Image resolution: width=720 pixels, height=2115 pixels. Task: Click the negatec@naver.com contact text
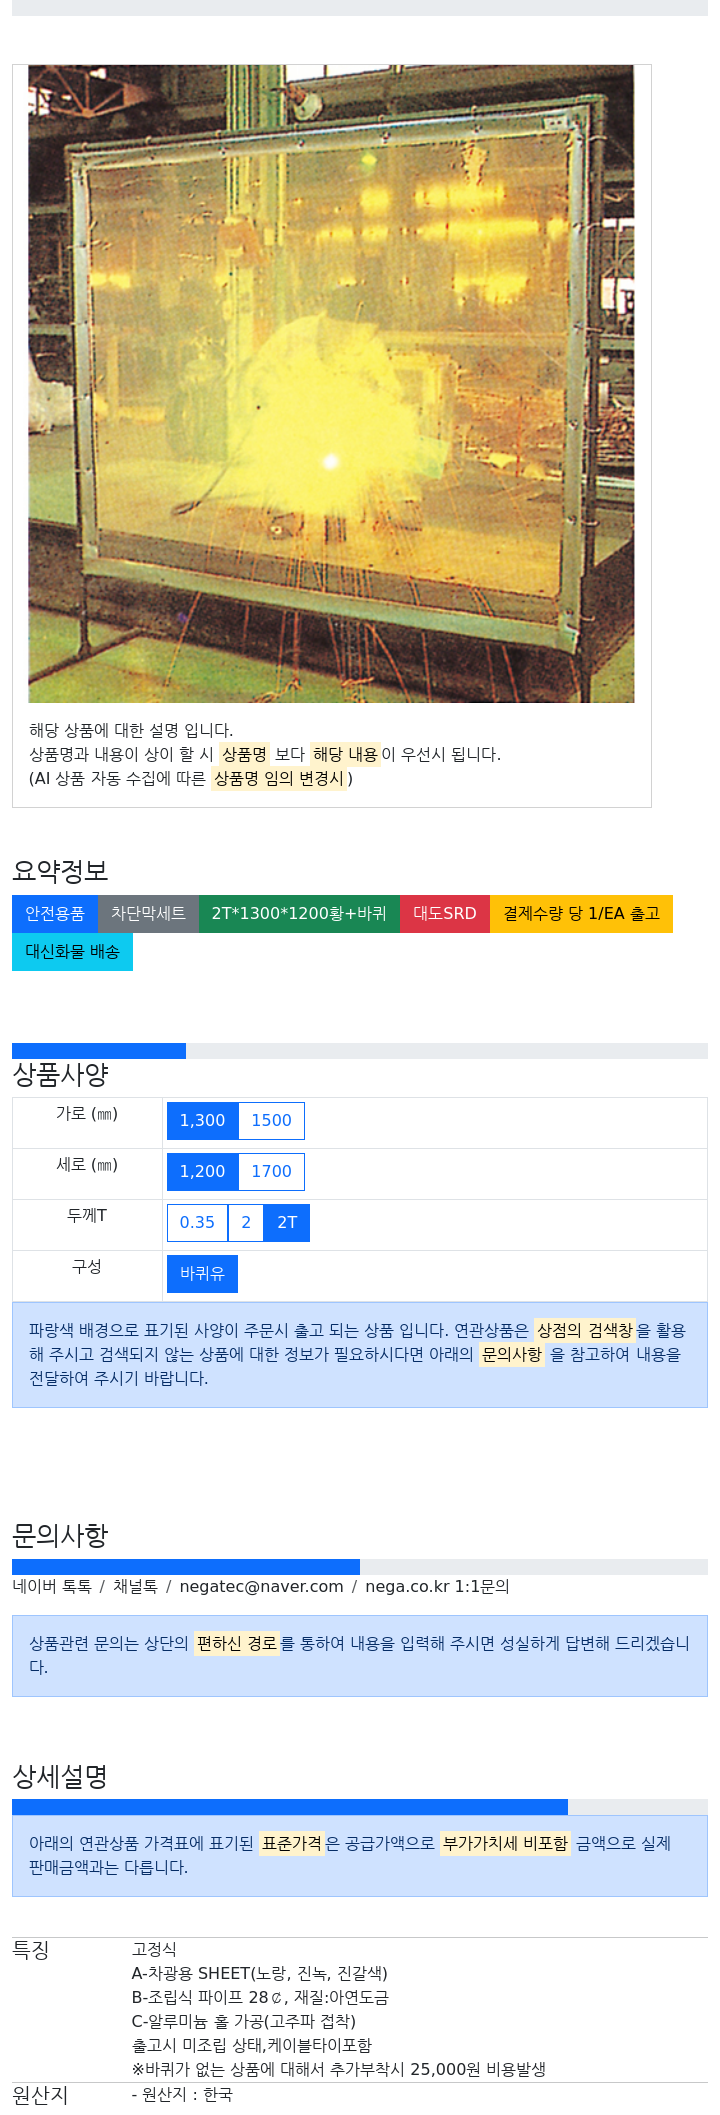261,1587
